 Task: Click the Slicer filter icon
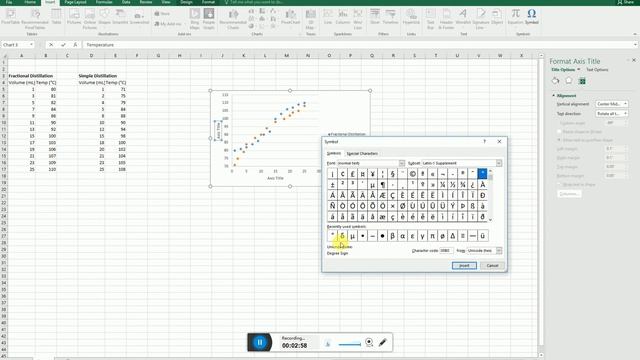[375, 15]
